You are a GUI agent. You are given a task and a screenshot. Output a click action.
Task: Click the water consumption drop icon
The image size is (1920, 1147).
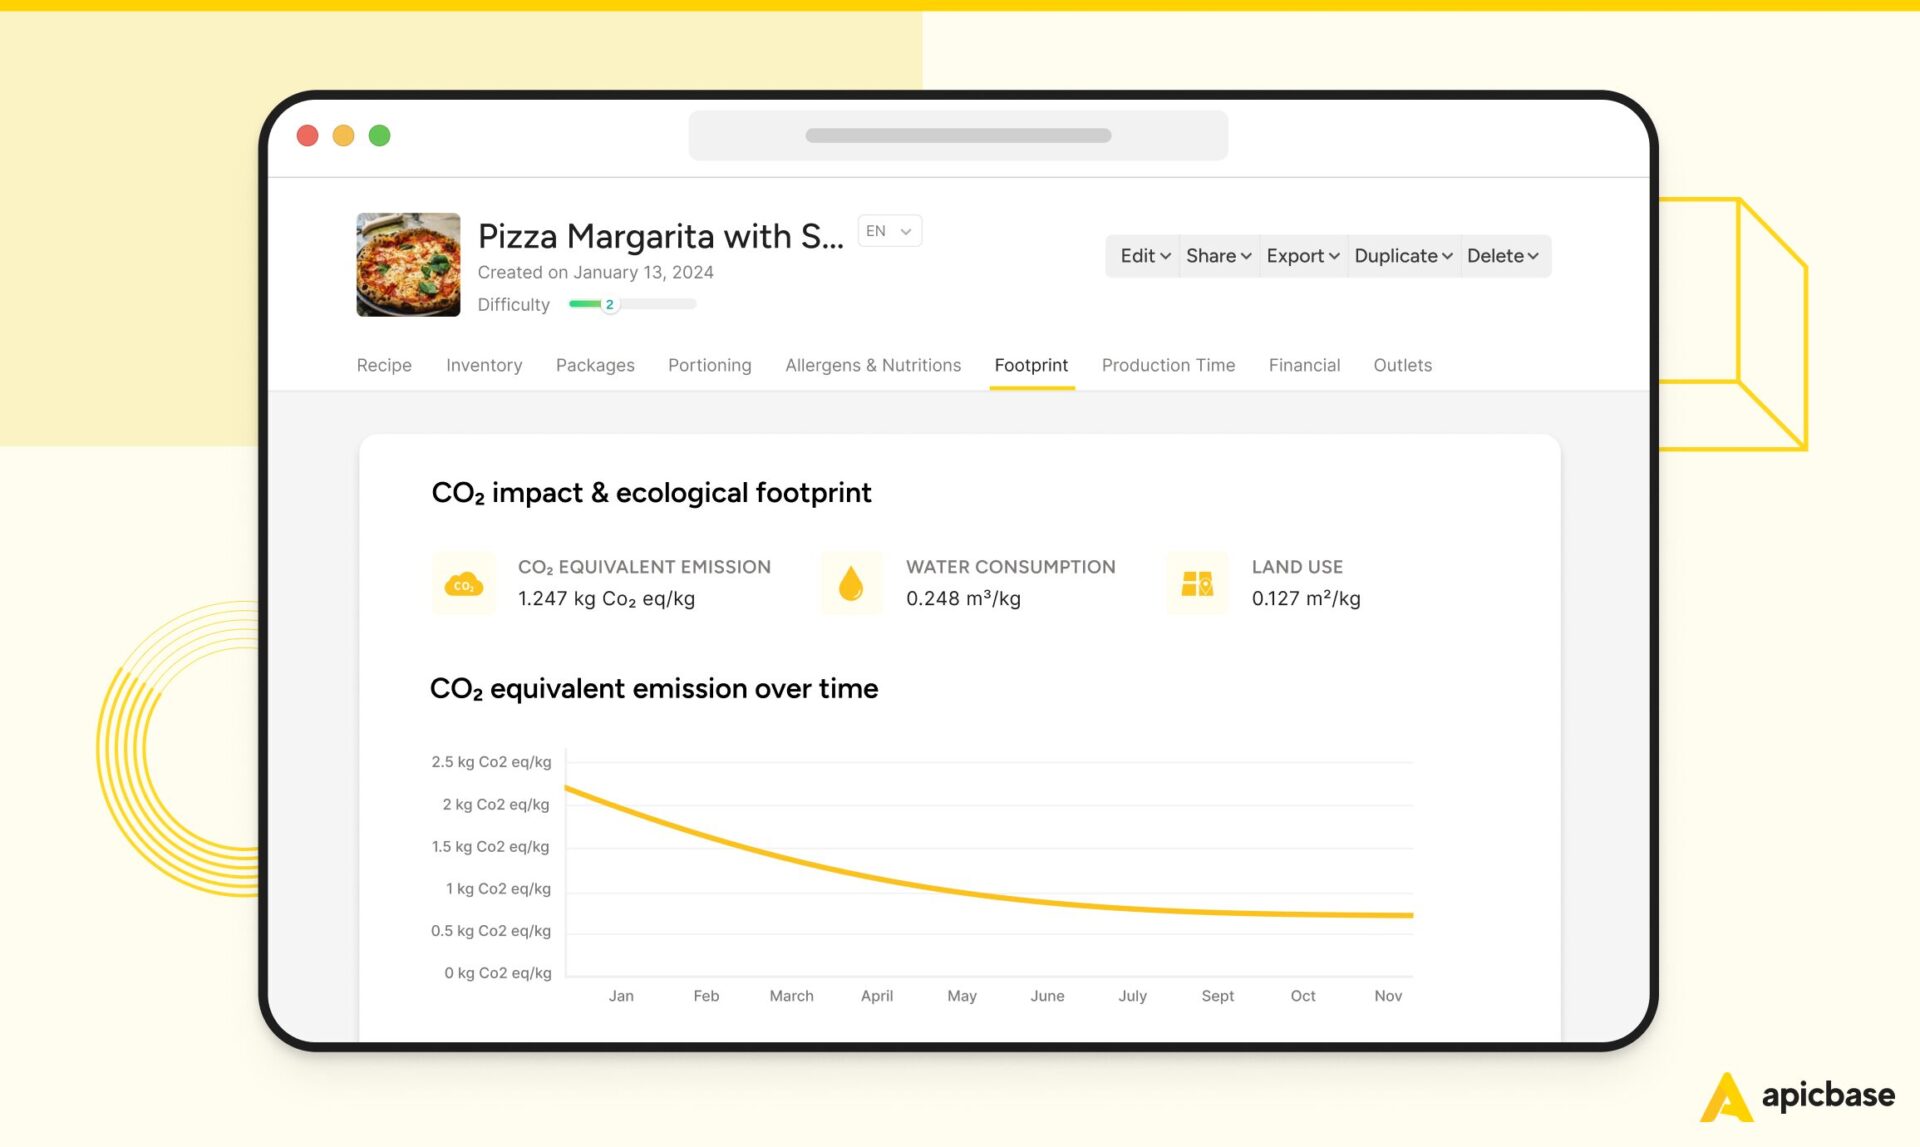pos(851,582)
